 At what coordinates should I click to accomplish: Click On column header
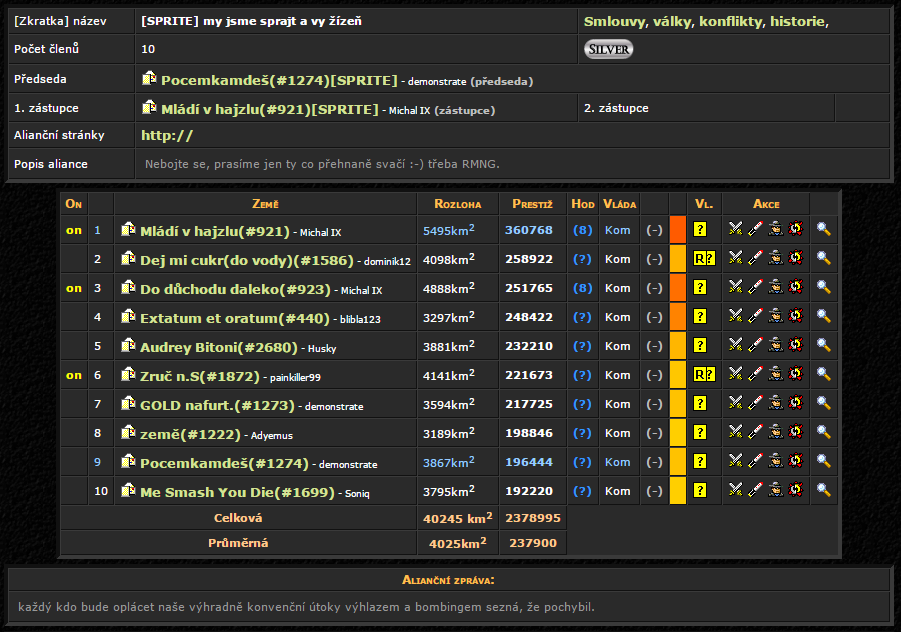coord(74,204)
